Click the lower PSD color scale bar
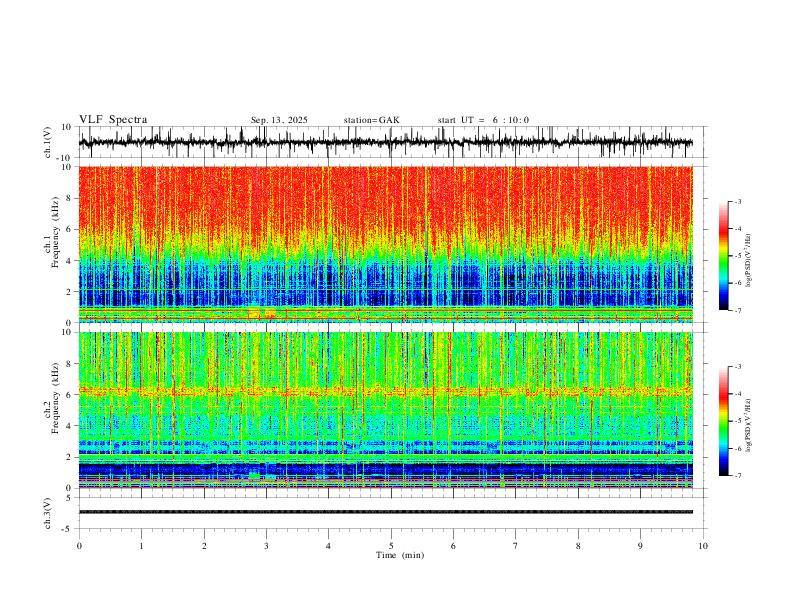Viewport: 792px width, 612px height. click(723, 421)
